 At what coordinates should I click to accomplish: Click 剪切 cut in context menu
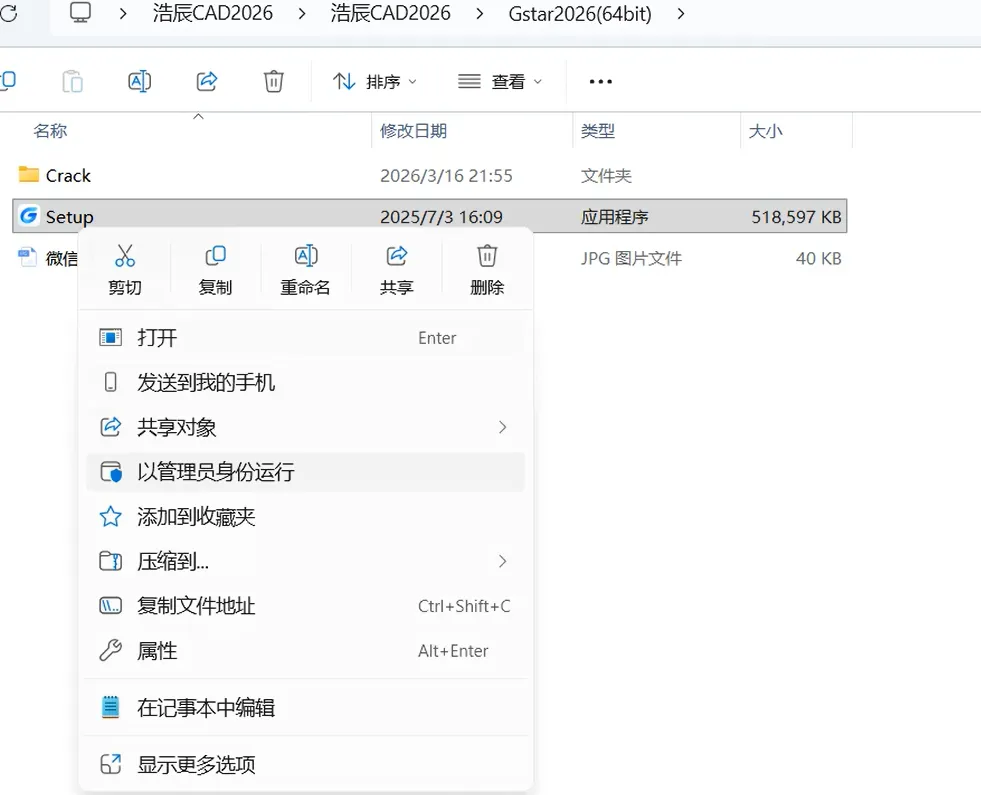125,270
